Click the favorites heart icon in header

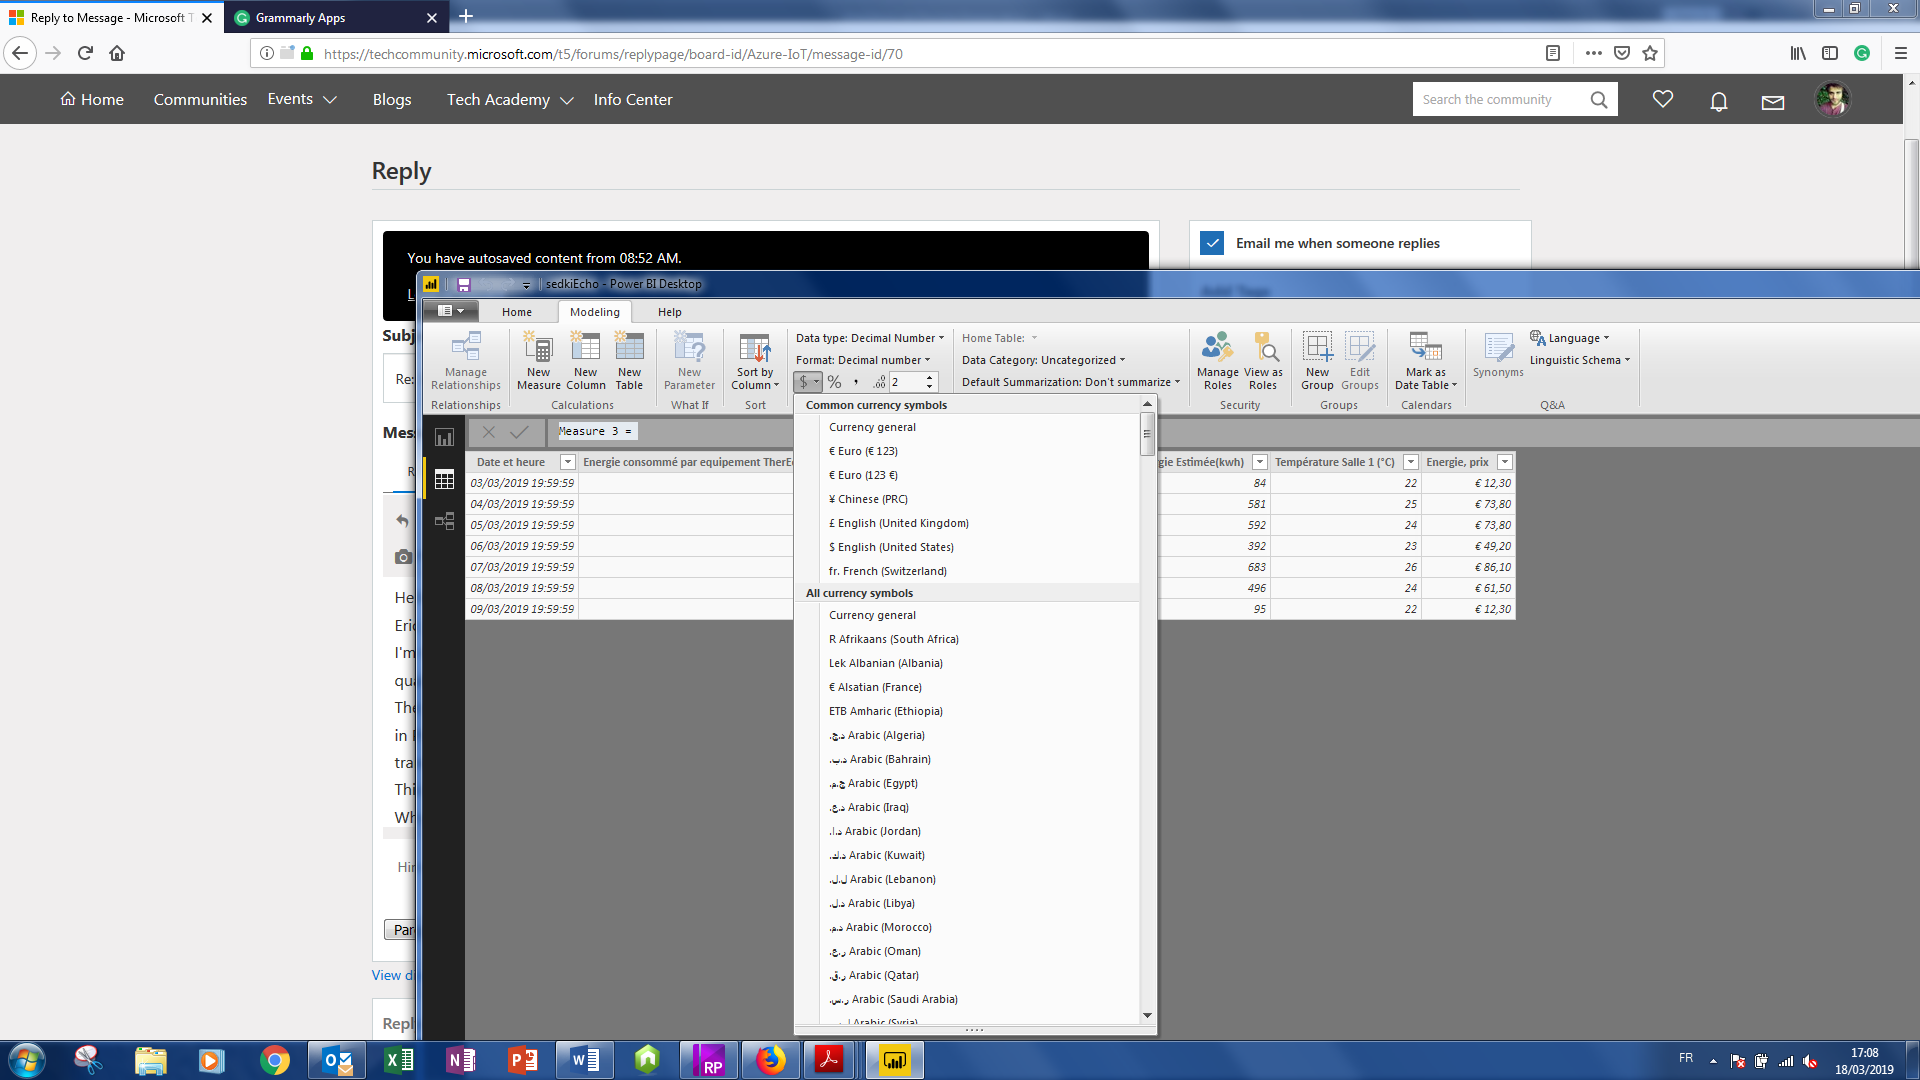pyautogui.click(x=1663, y=99)
